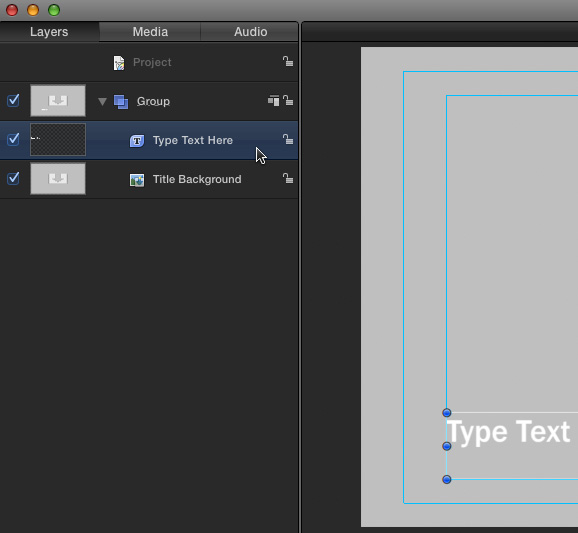Click the Group 2D/3D stack indicator icon
This screenshot has width=578, height=533.
(274, 100)
